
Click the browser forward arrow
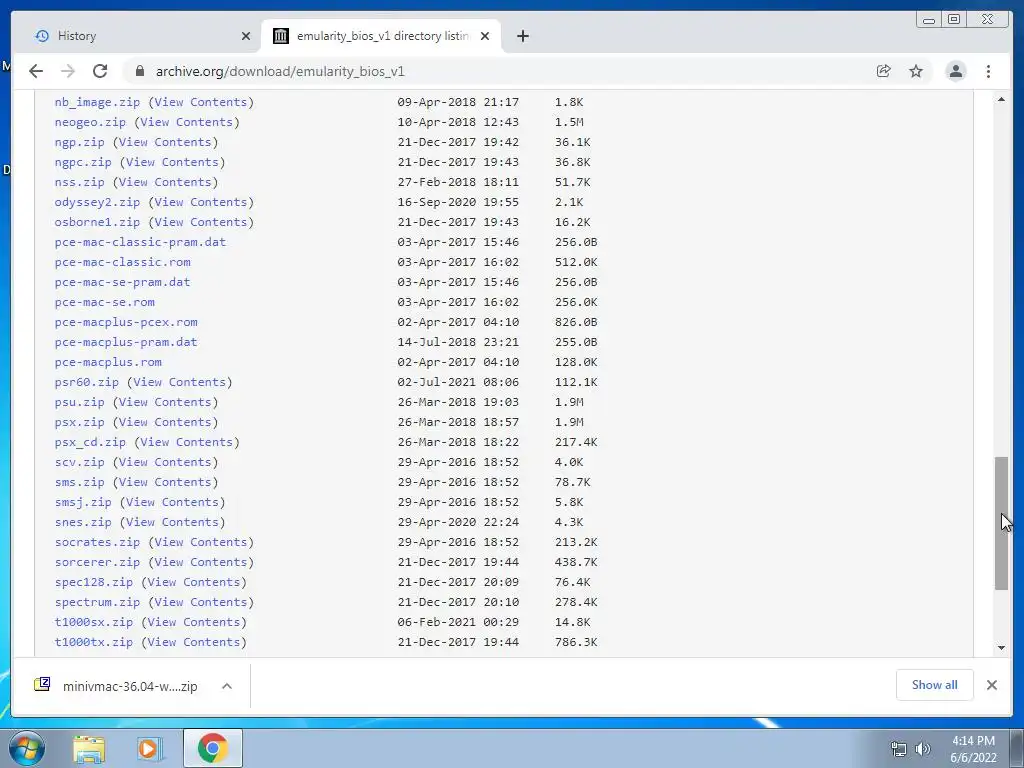[68, 71]
